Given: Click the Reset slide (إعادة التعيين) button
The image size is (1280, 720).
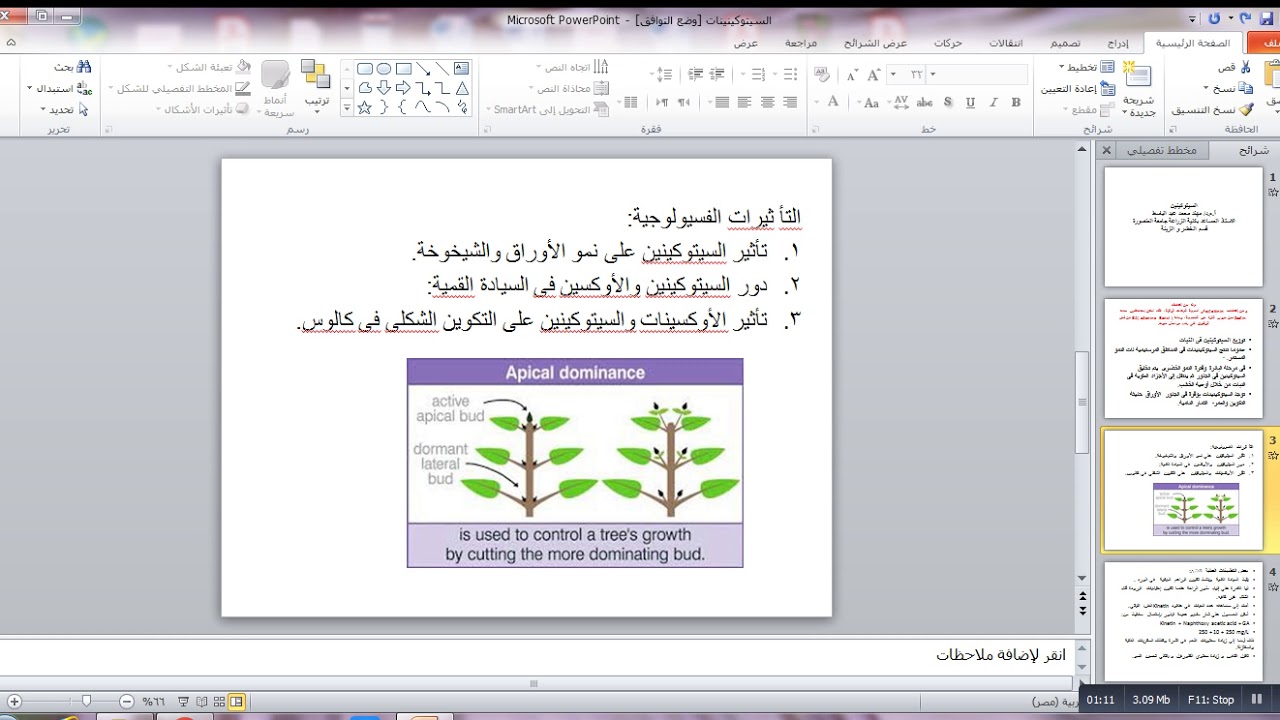Looking at the screenshot, I should tap(1078, 89).
